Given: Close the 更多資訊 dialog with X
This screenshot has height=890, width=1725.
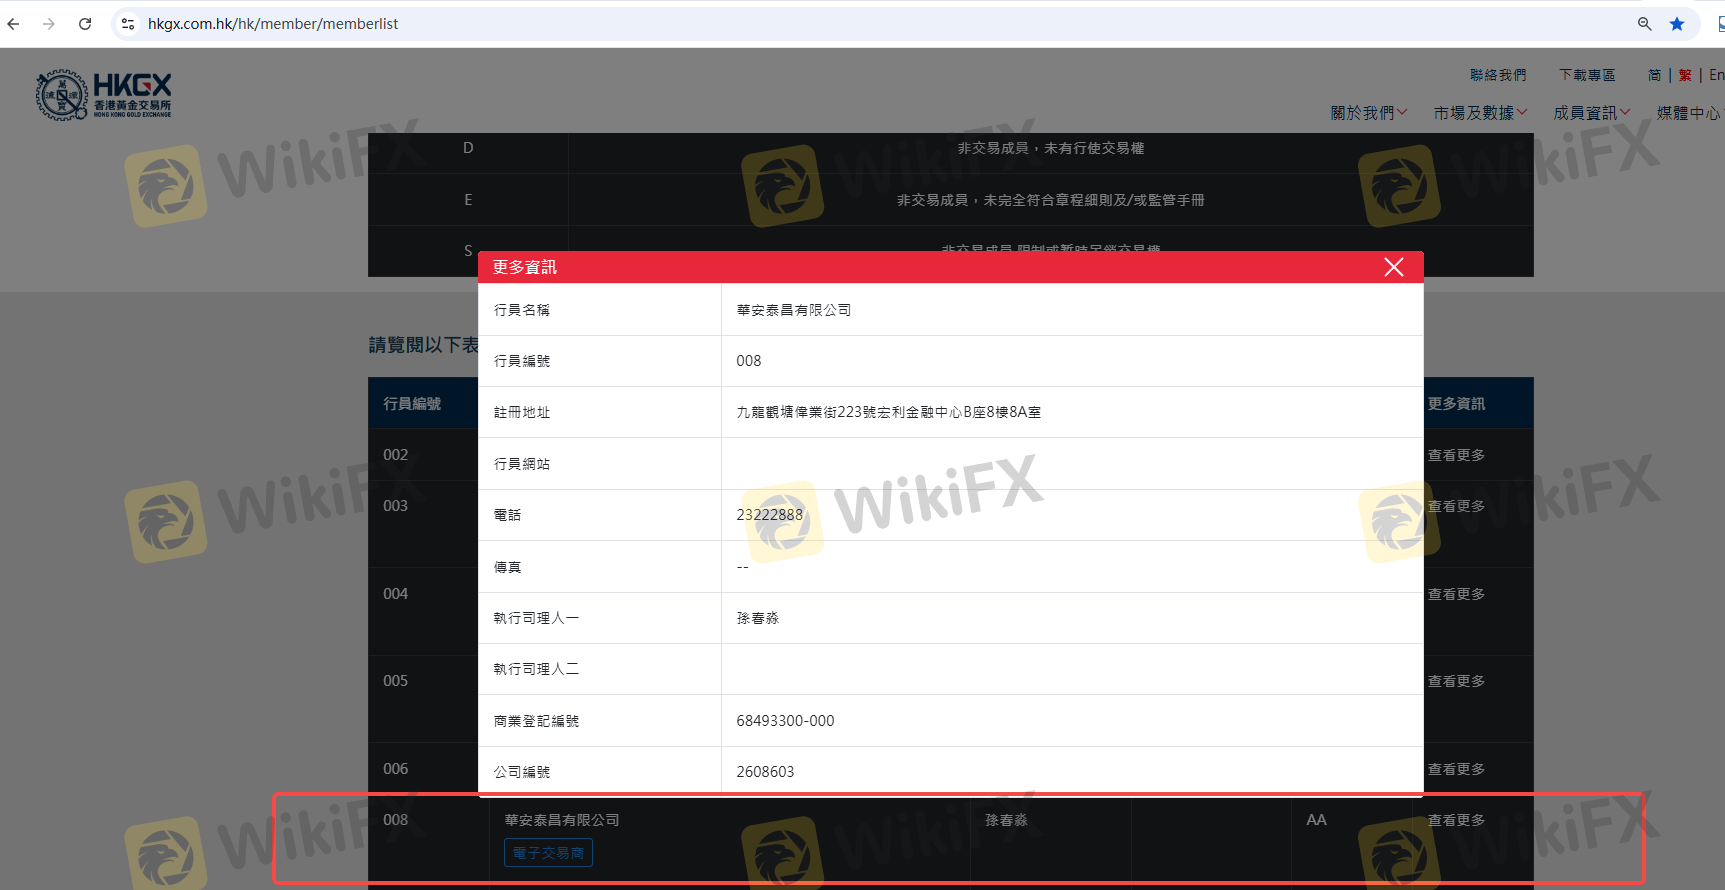Looking at the screenshot, I should [1393, 267].
